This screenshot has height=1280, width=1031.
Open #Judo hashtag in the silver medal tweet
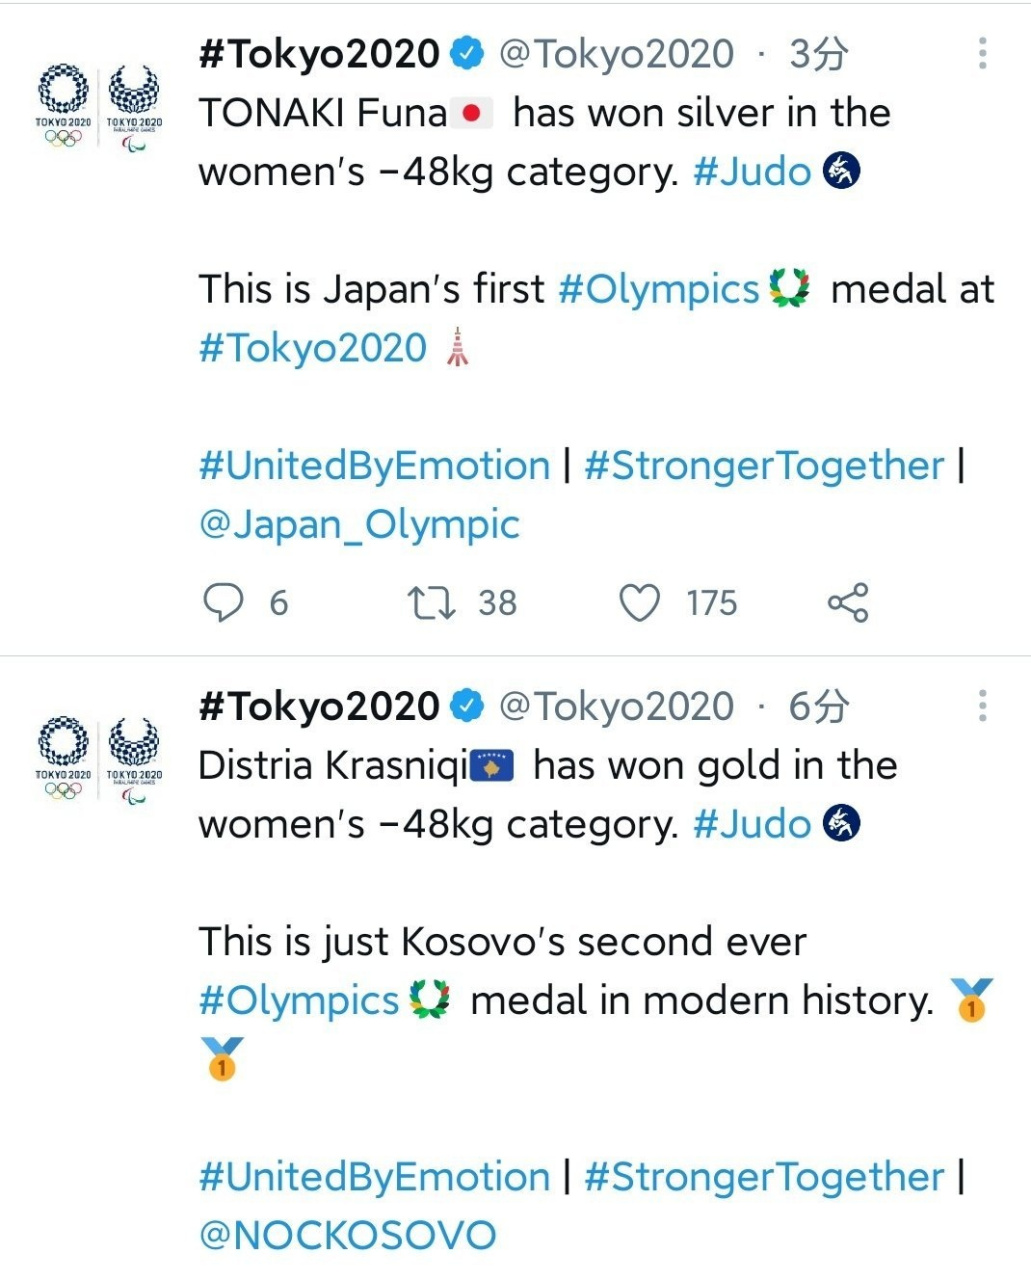coord(752,172)
